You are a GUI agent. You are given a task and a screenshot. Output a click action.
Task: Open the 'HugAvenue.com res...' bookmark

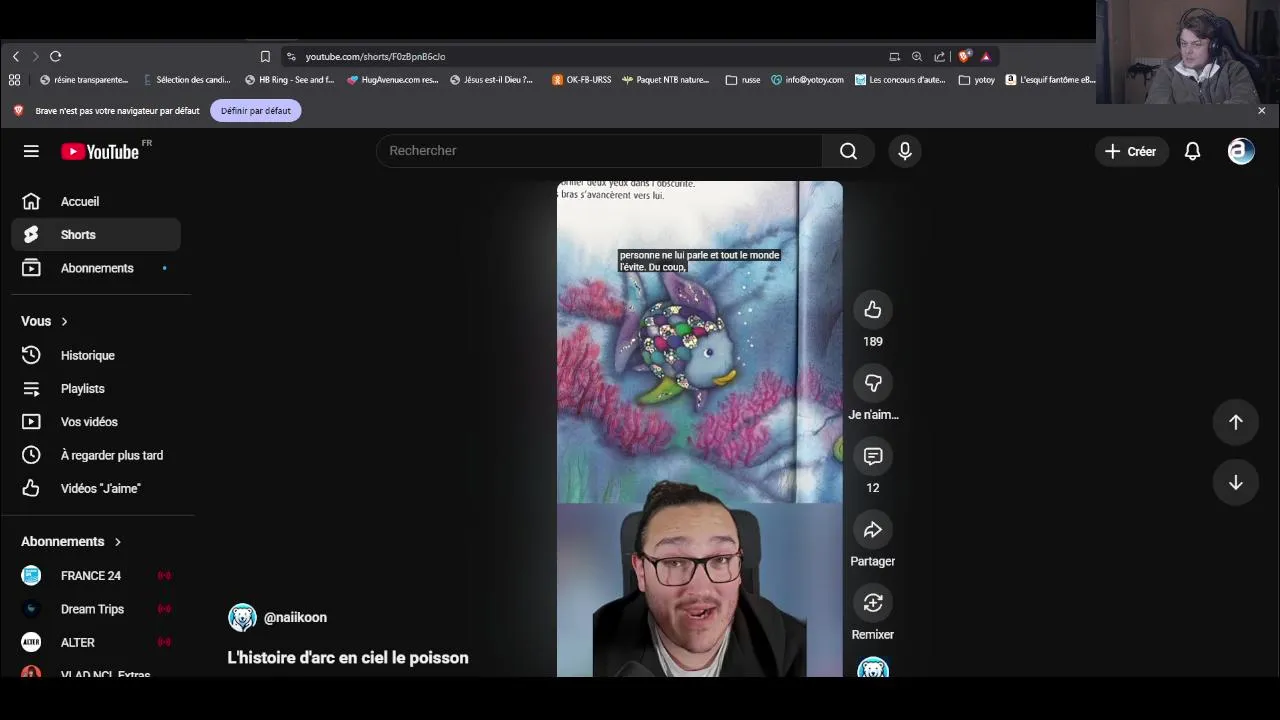click(392, 80)
